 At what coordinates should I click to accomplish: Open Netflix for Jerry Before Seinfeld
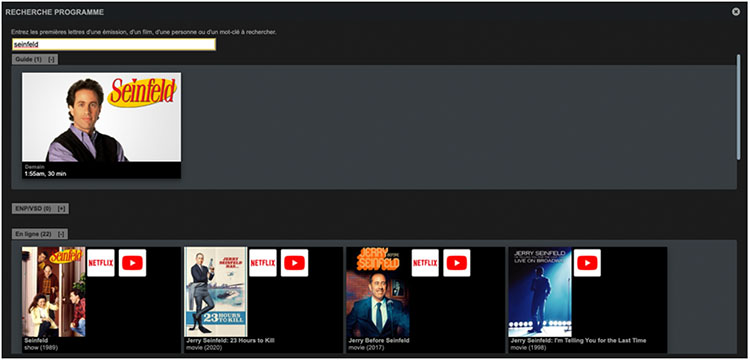coord(425,263)
